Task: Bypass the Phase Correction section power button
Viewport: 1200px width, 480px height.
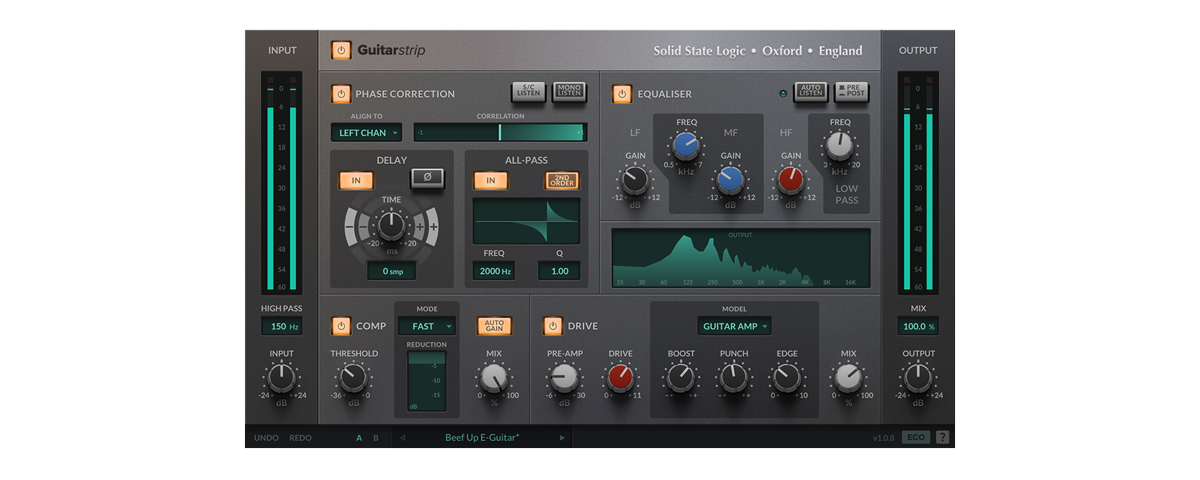Action: coord(341,94)
